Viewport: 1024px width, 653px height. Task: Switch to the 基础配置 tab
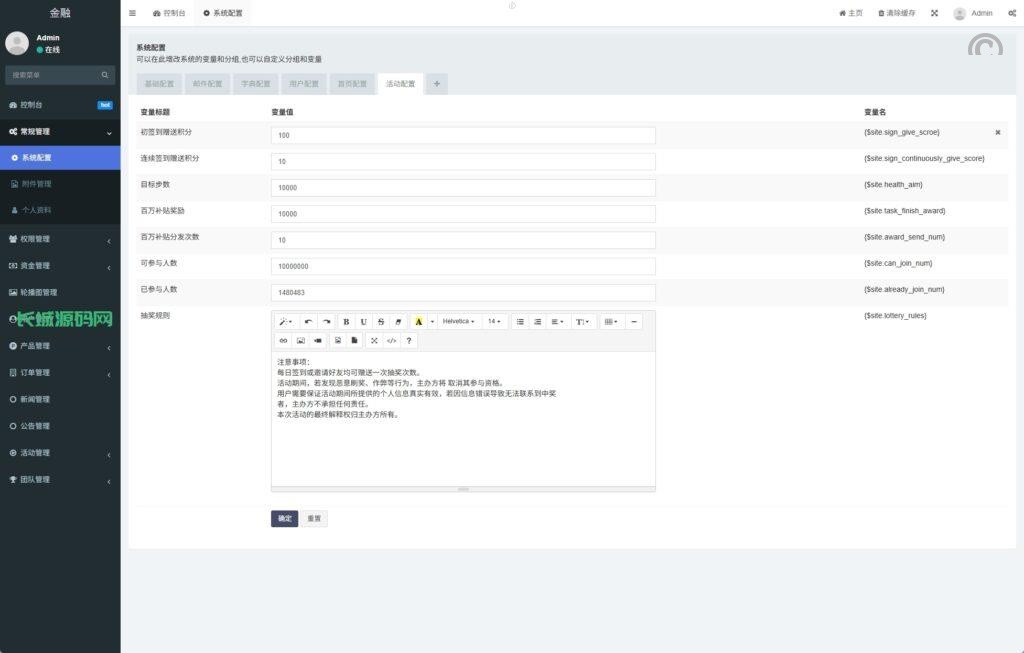click(159, 84)
